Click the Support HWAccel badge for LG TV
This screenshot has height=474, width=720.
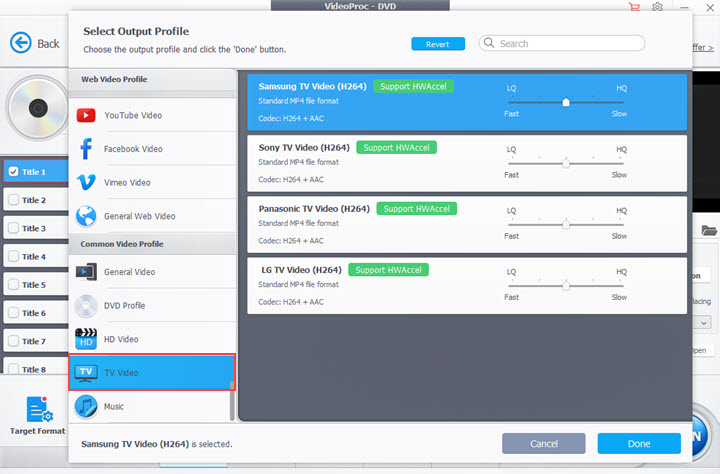388,270
